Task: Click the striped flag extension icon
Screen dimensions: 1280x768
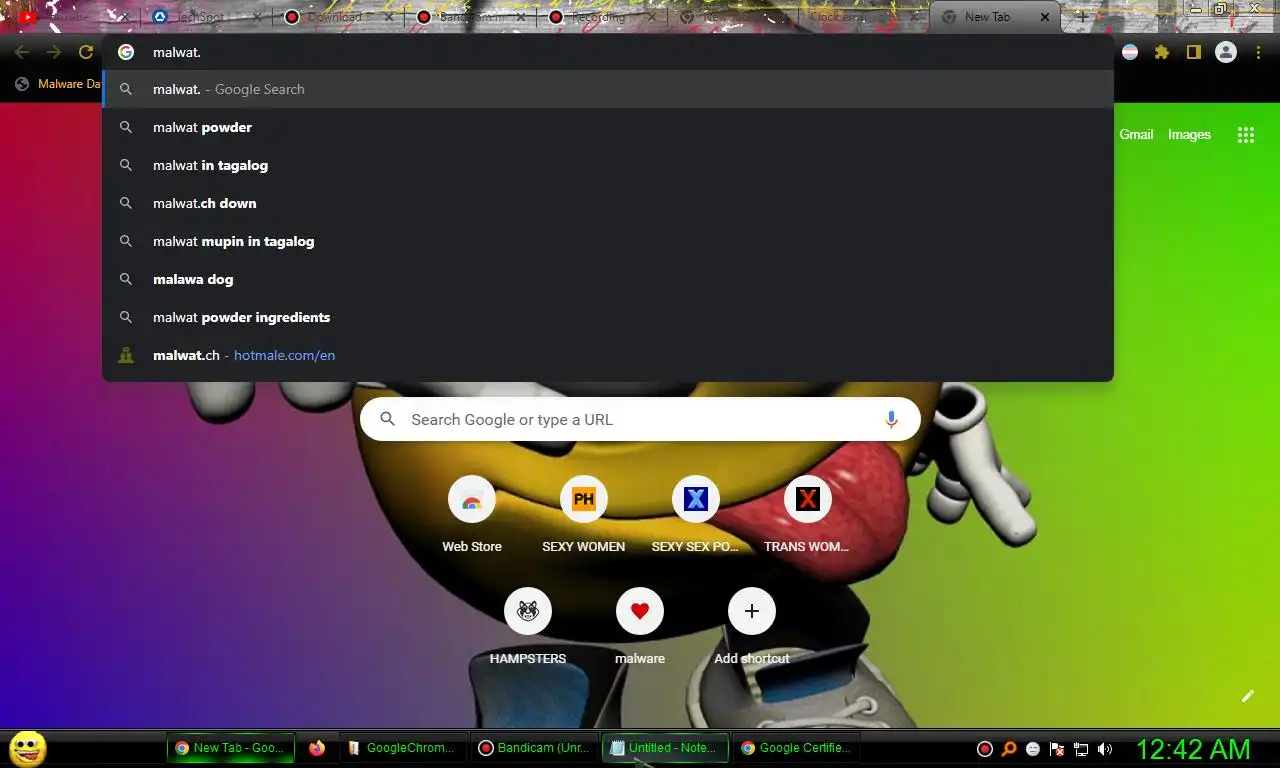Action: click(x=1130, y=52)
